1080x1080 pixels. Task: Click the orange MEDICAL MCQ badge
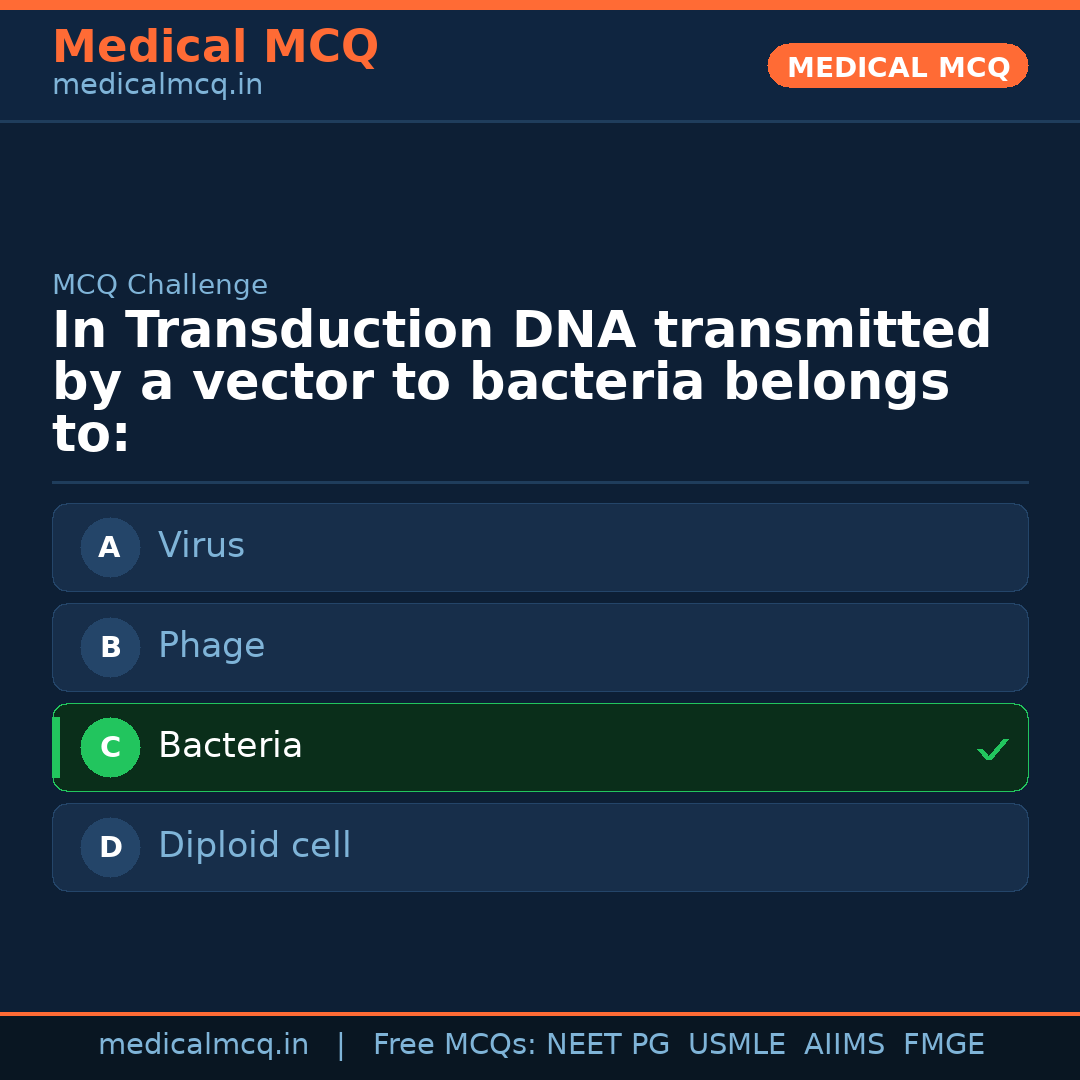click(x=898, y=67)
